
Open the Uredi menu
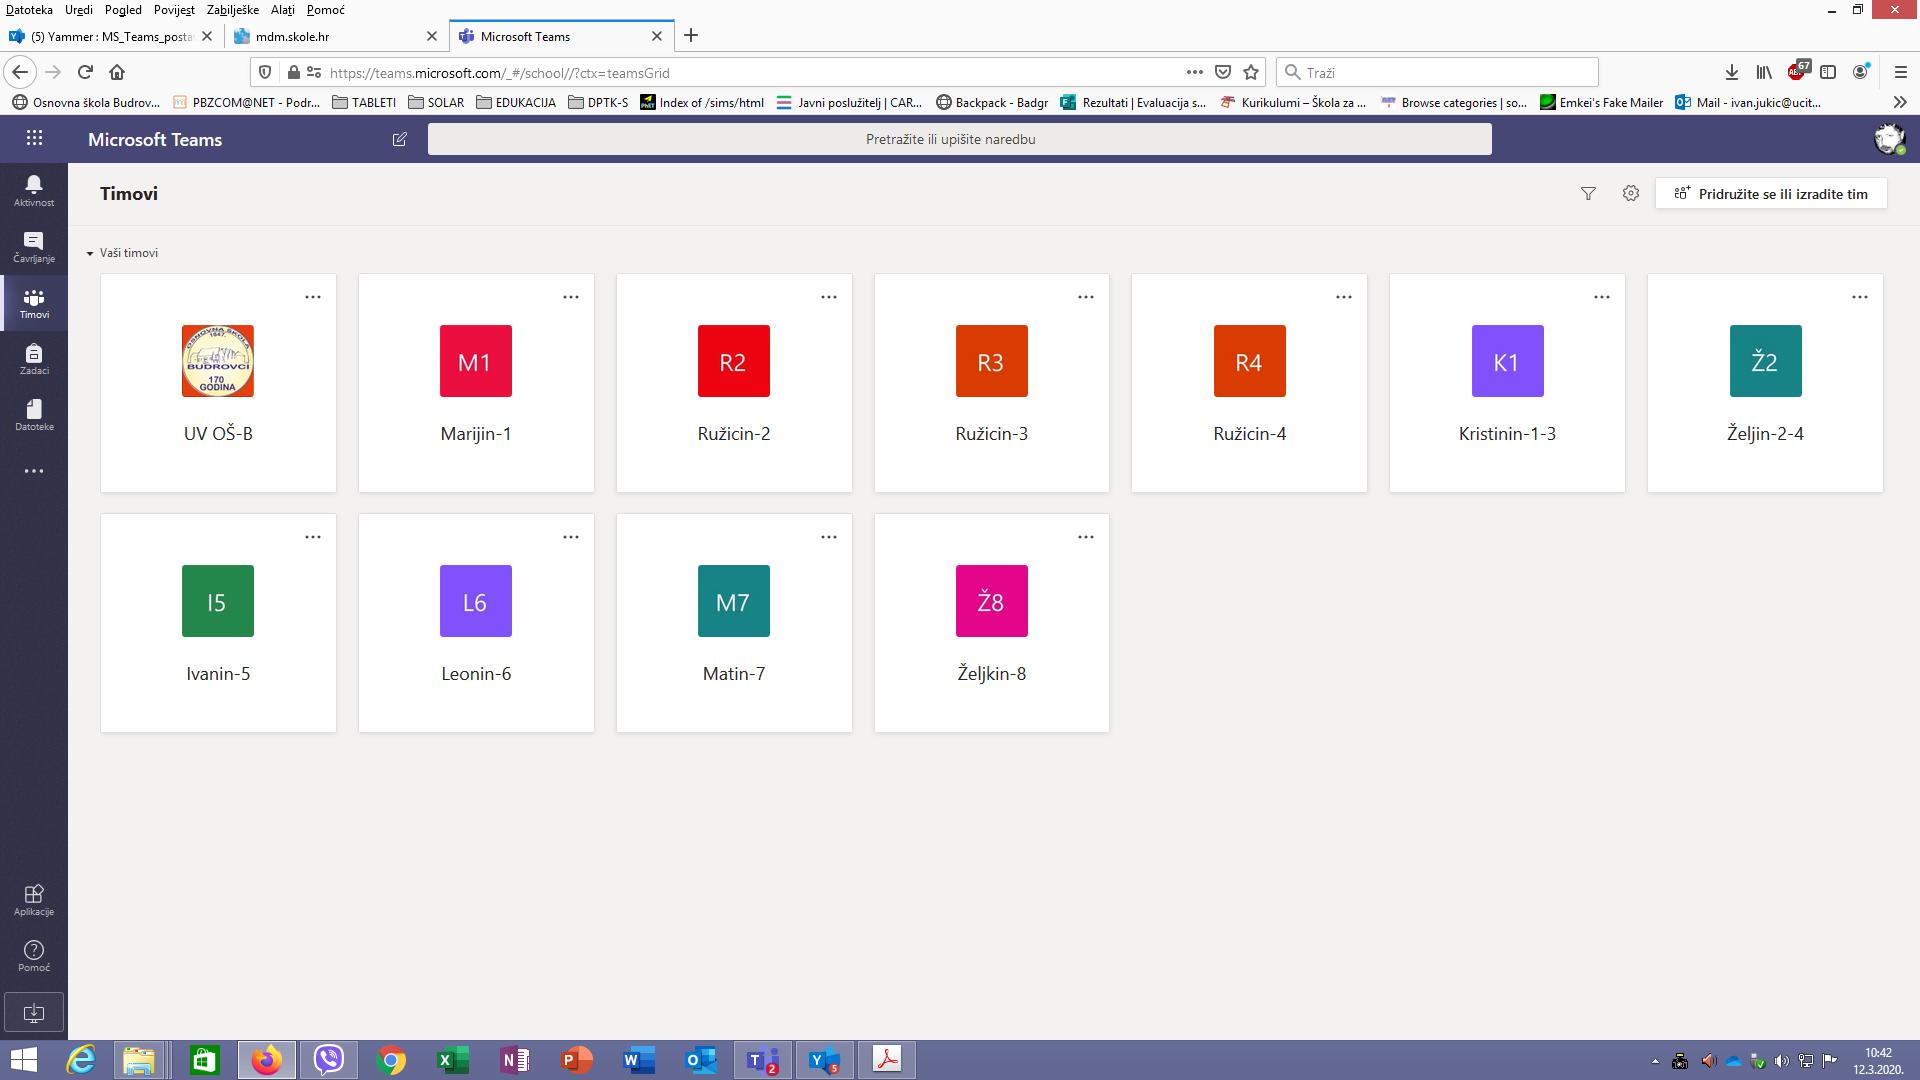(x=79, y=10)
